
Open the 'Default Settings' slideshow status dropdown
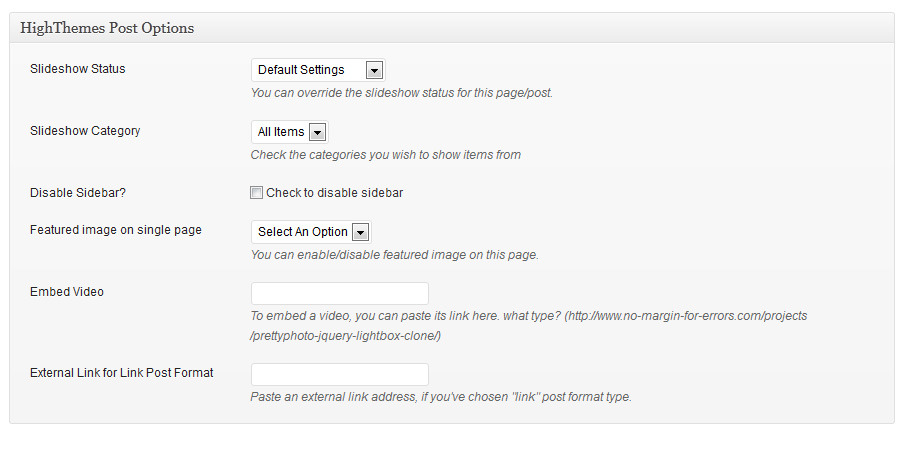click(x=308, y=70)
